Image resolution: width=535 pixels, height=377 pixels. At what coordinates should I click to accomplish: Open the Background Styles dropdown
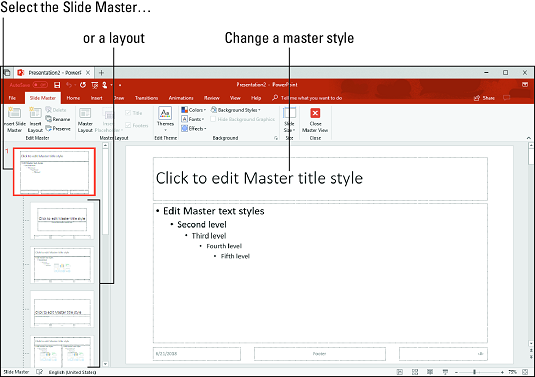[x=235, y=110]
